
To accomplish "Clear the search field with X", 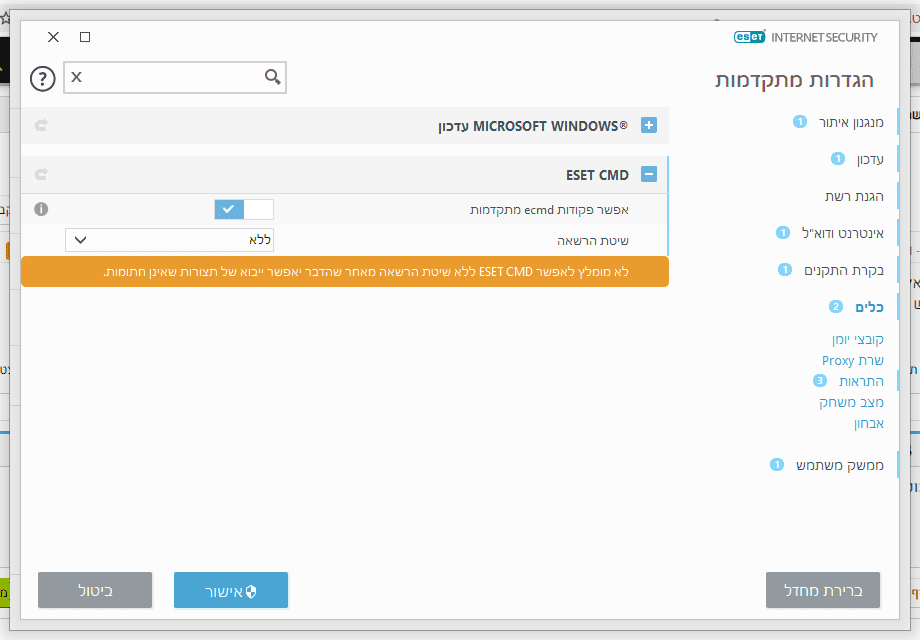I will (x=76, y=77).
